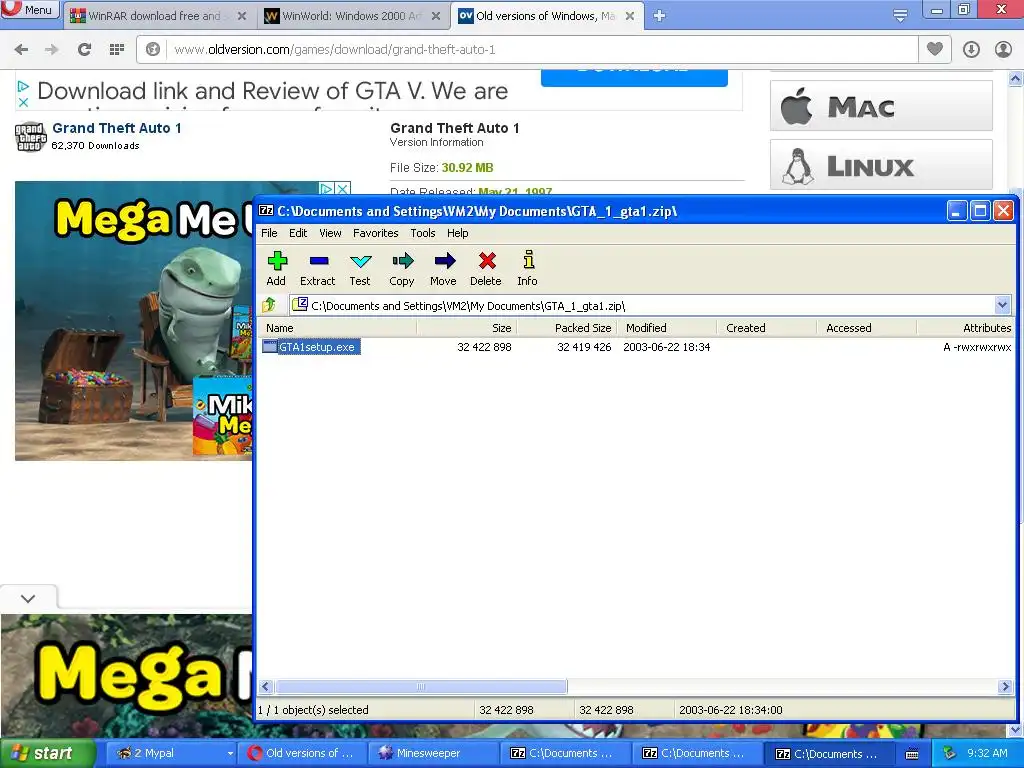Close the ad with X icon
The height and width of the screenshot is (768, 1024).
[23, 103]
